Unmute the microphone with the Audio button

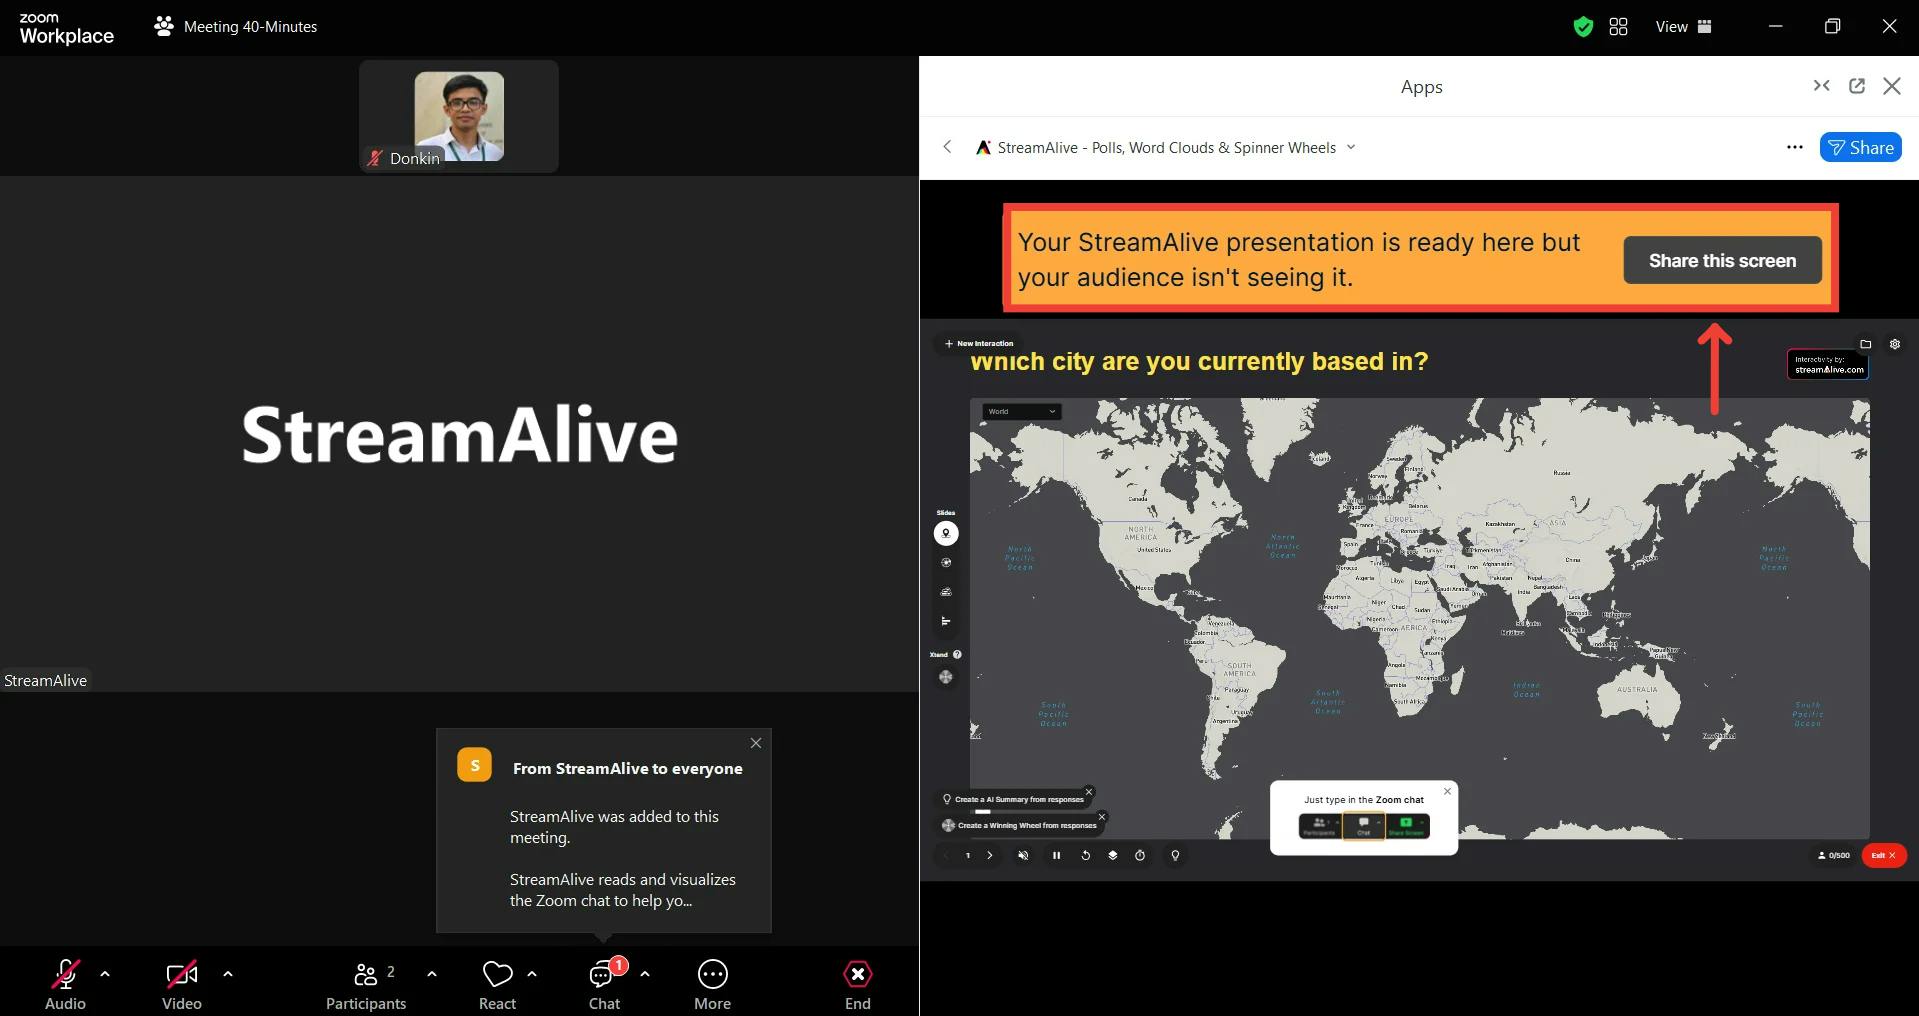click(66, 984)
